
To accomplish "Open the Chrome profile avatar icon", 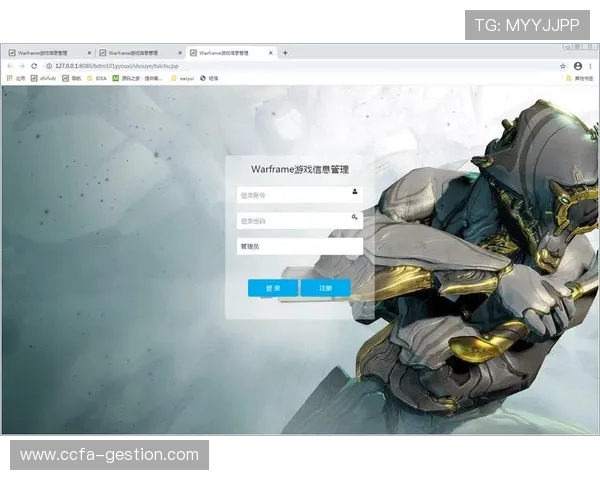I will click(578, 66).
